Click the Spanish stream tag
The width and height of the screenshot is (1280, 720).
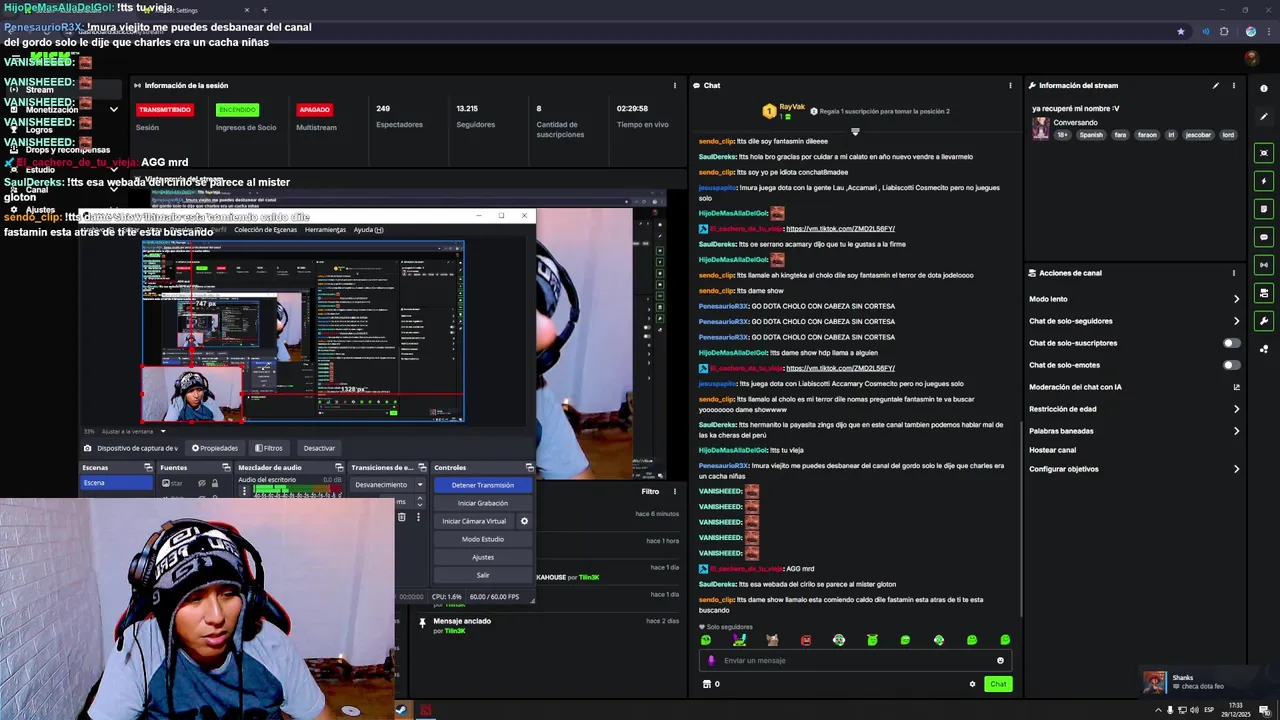click(1091, 135)
